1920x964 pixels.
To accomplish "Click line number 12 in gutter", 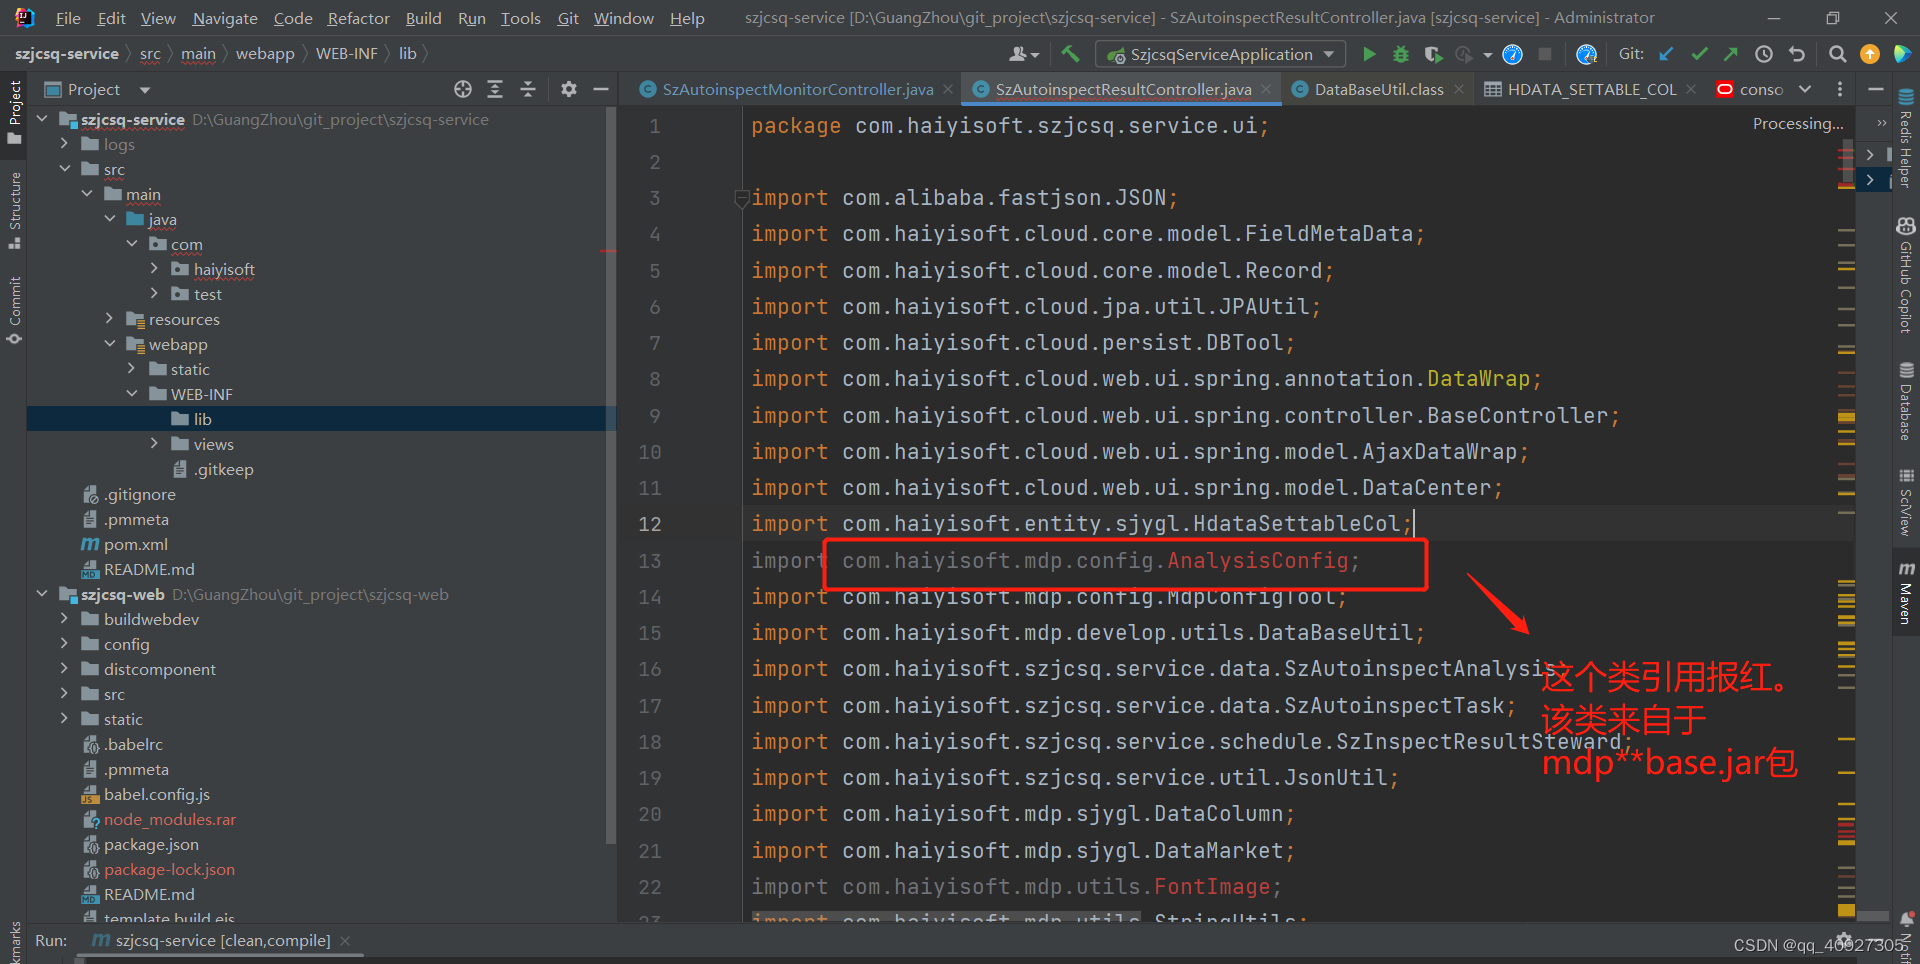I will [x=650, y=524].
